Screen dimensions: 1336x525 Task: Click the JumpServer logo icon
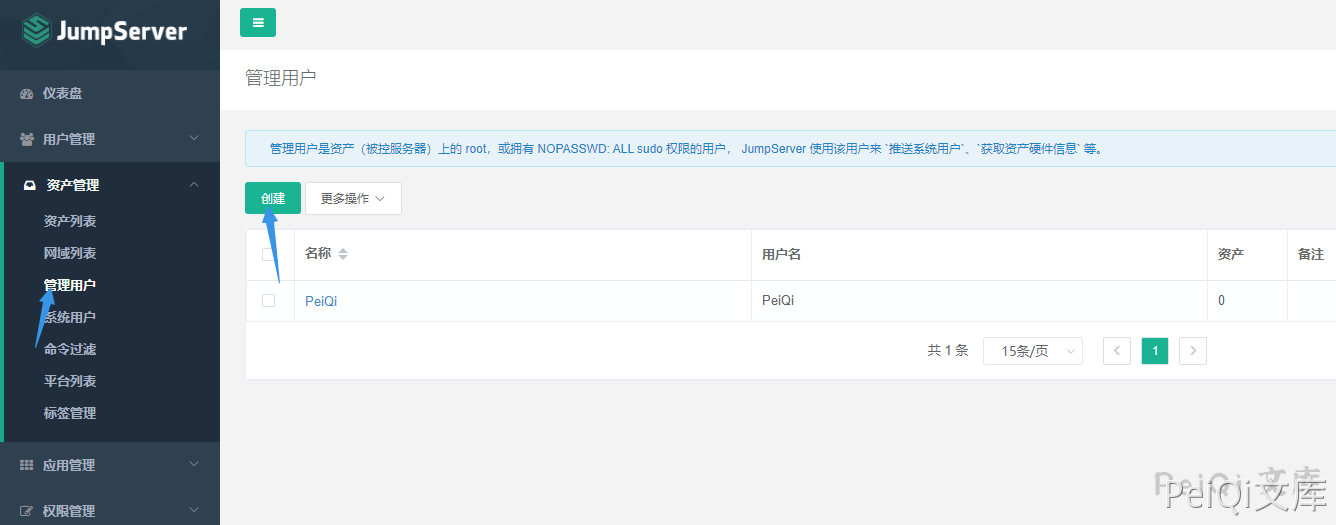(36, 30)
